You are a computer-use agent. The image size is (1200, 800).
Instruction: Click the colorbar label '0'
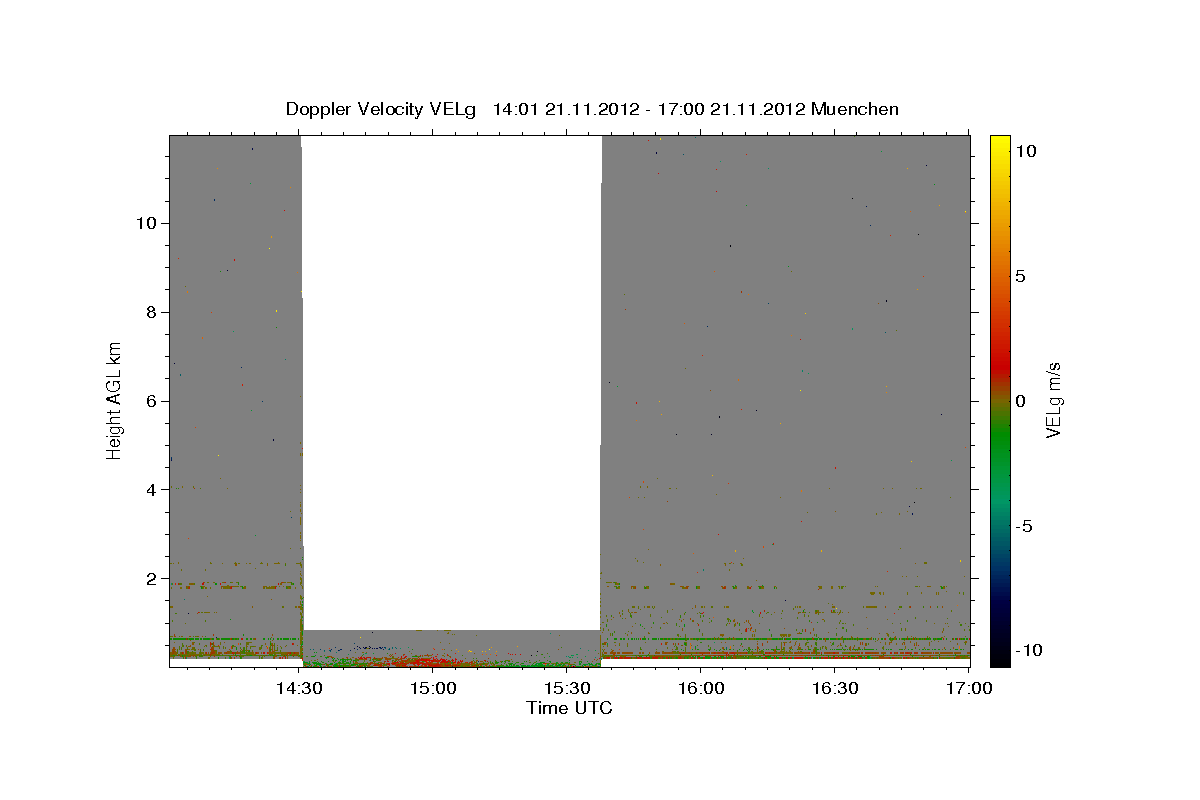click(1020, 401)
